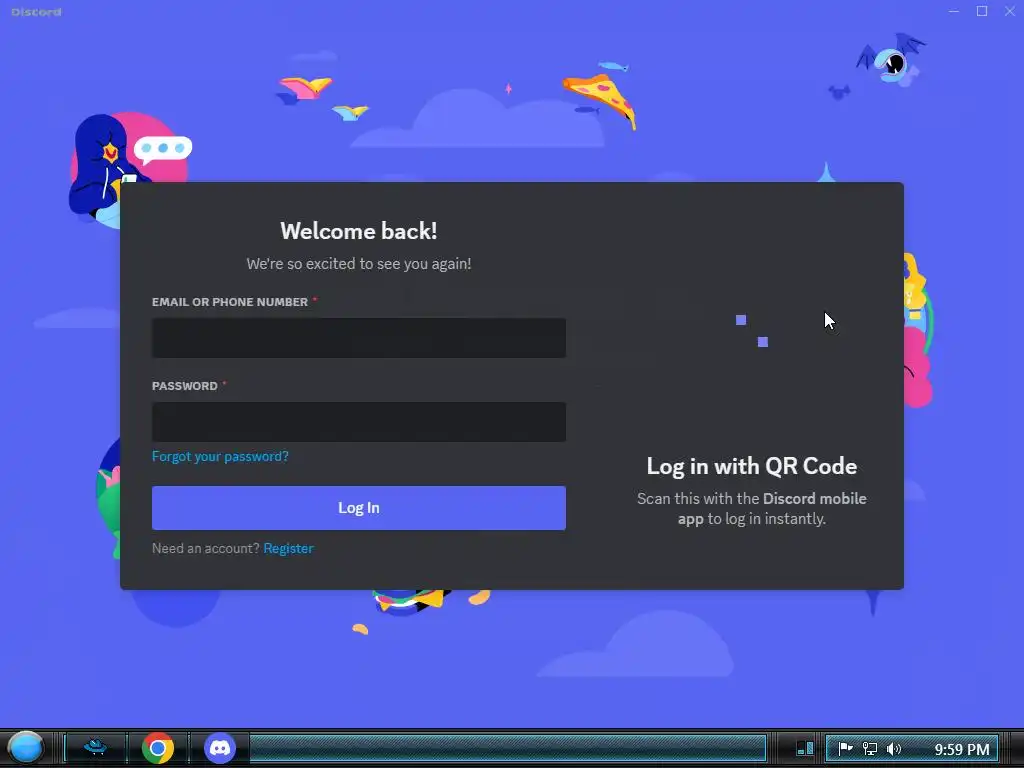
Task: Open the Start menu orb
Action: pos(26,748)
